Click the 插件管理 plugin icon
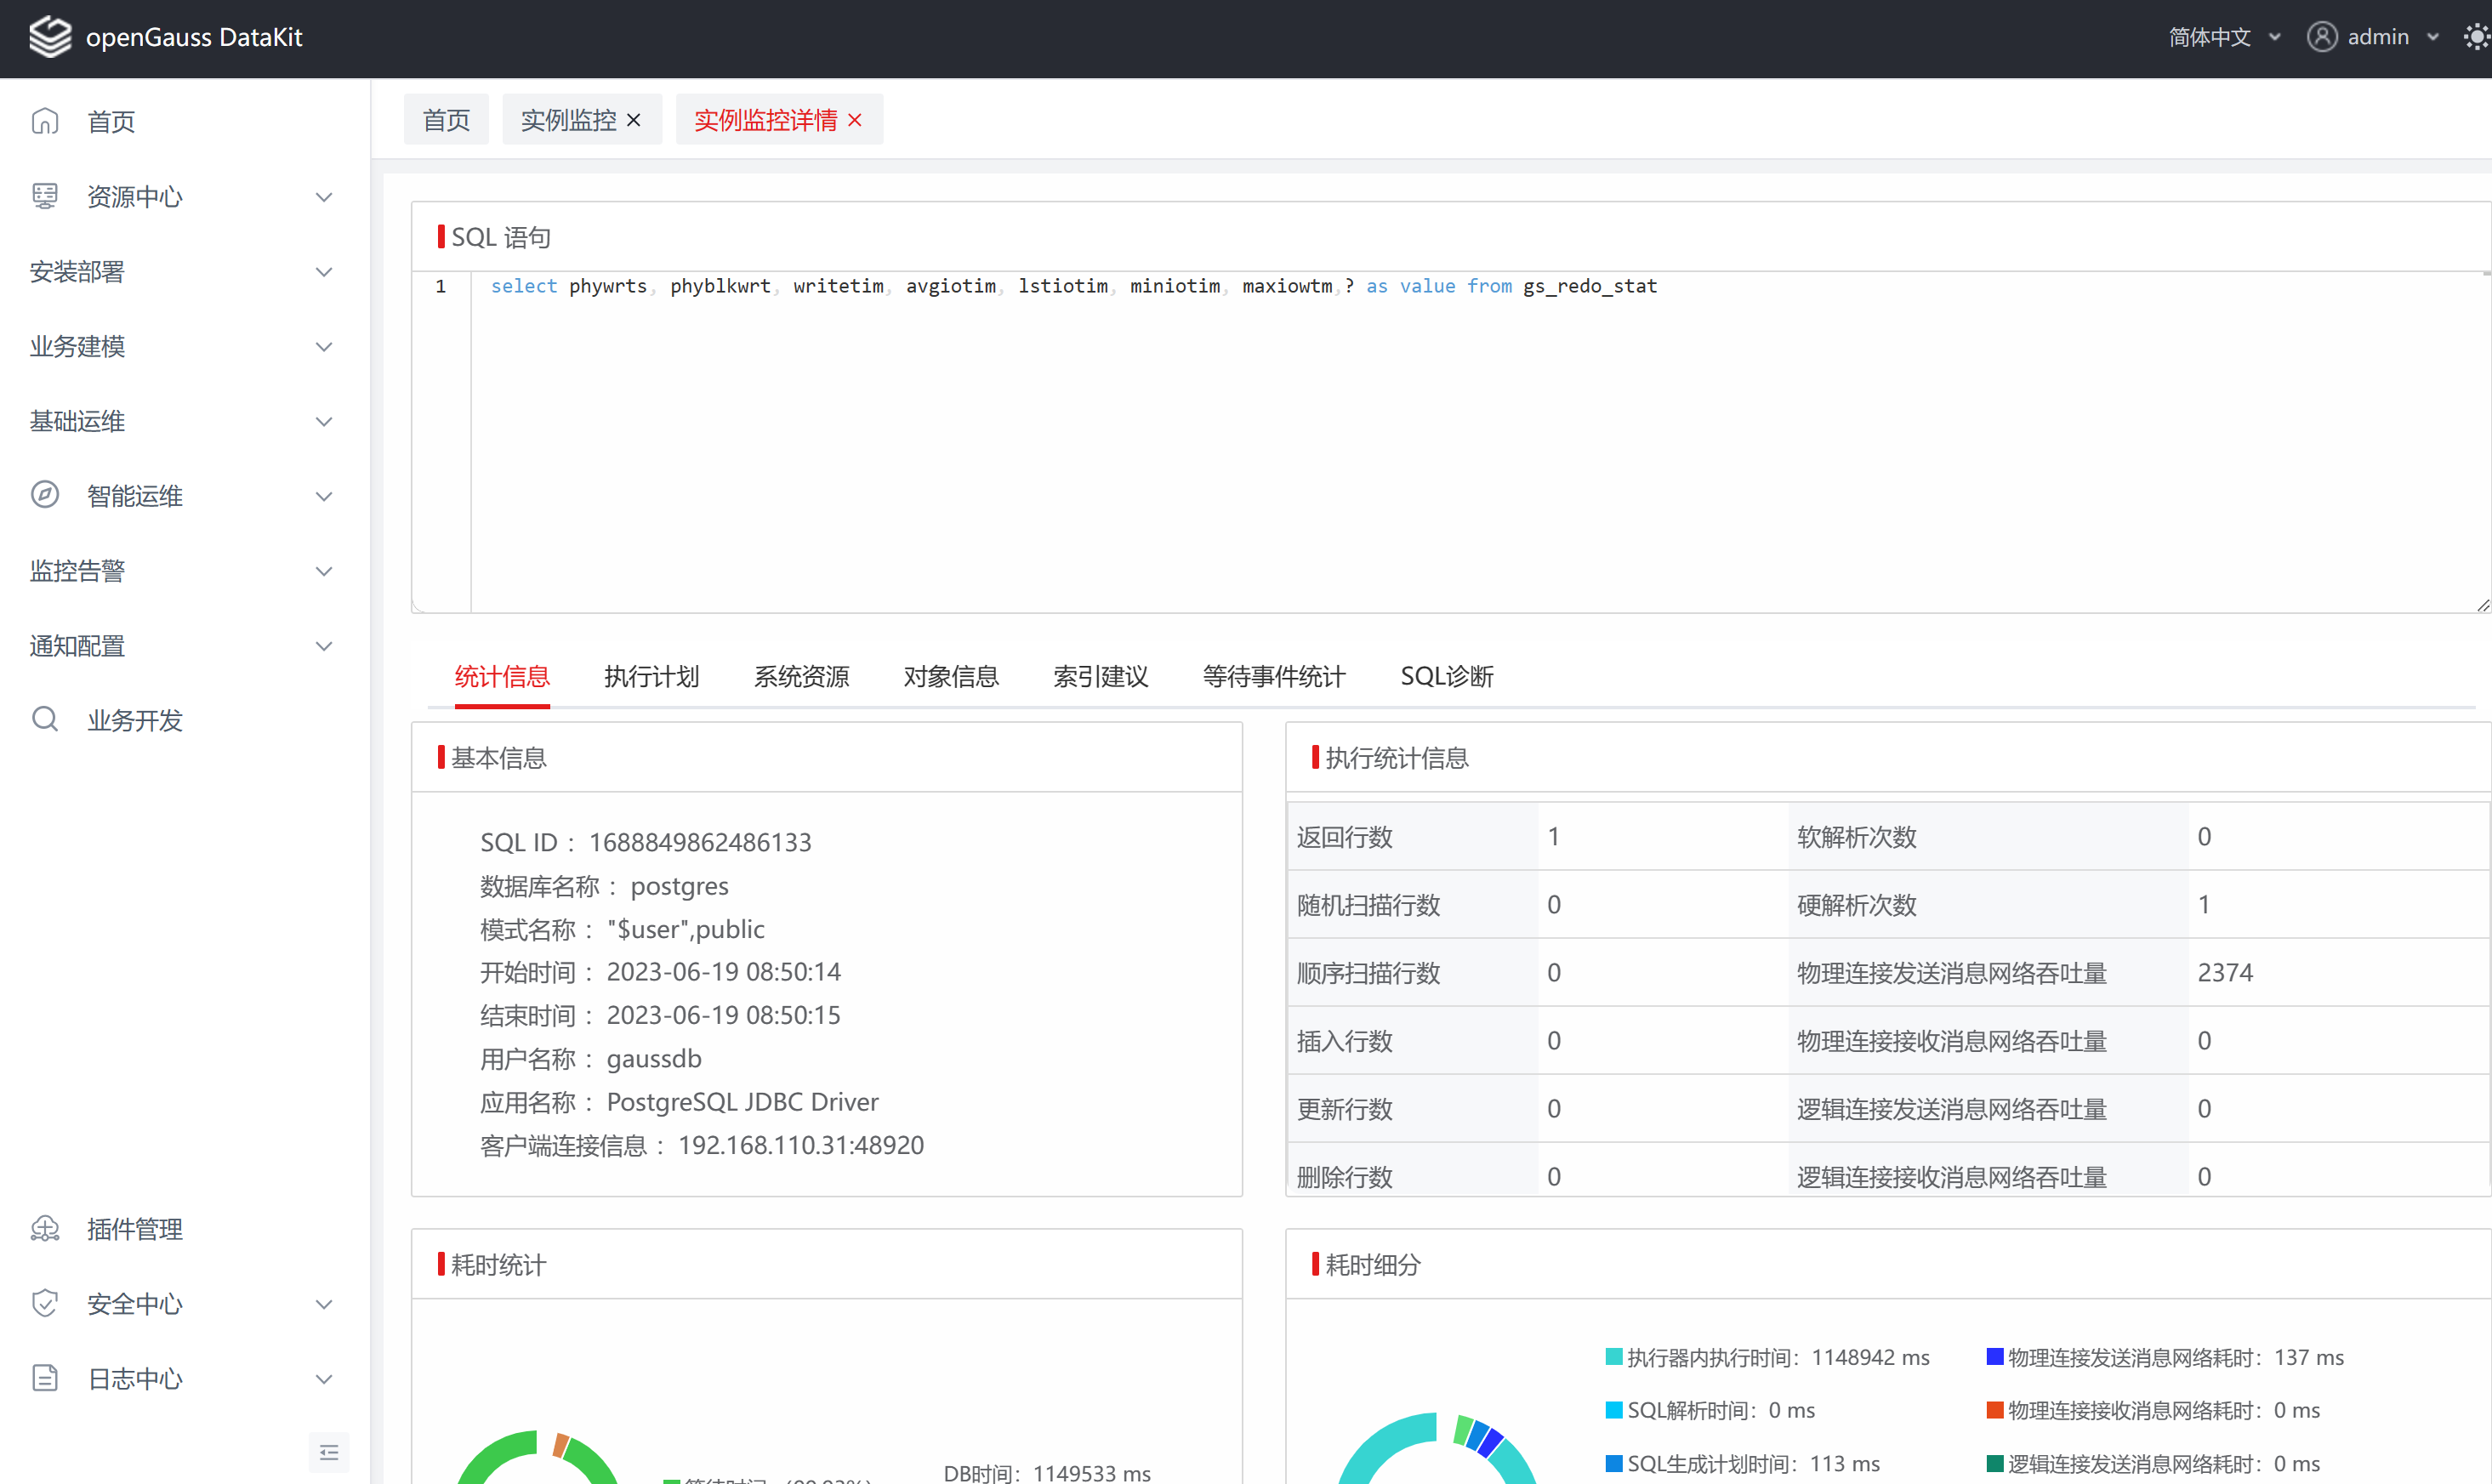 point(45,1228)
